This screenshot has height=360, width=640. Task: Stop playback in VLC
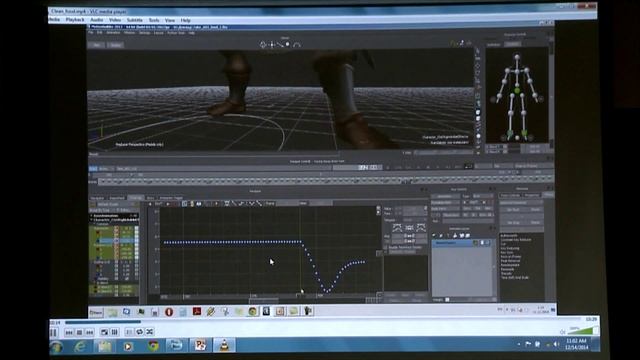pos(80,332)
